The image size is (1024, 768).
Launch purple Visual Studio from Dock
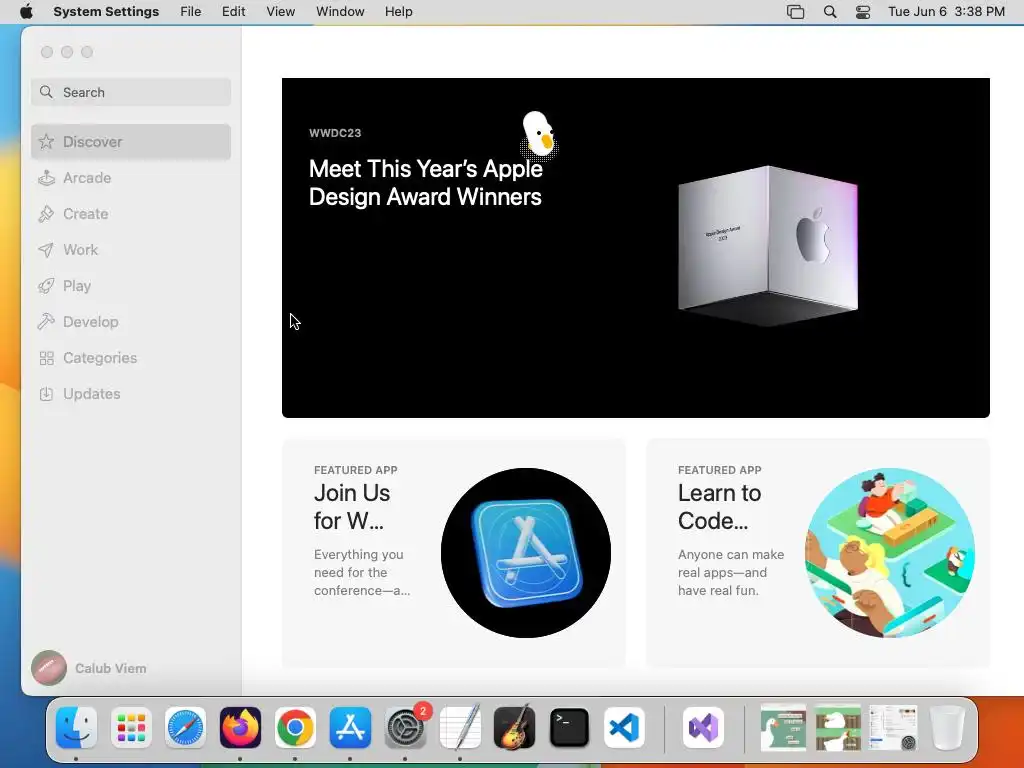pyautogui.click(x=703, y=727)
